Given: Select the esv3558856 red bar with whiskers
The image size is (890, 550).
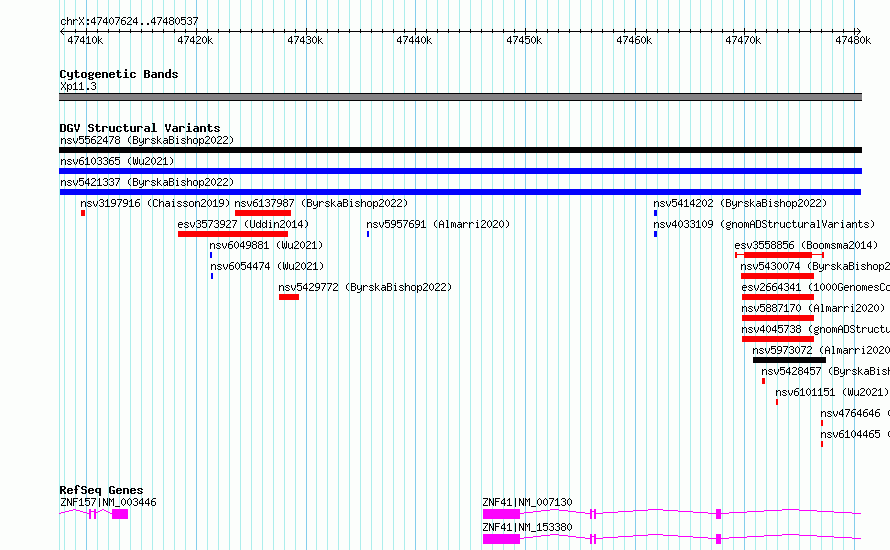Looking at the screenshot, I should tap(779, 255).
